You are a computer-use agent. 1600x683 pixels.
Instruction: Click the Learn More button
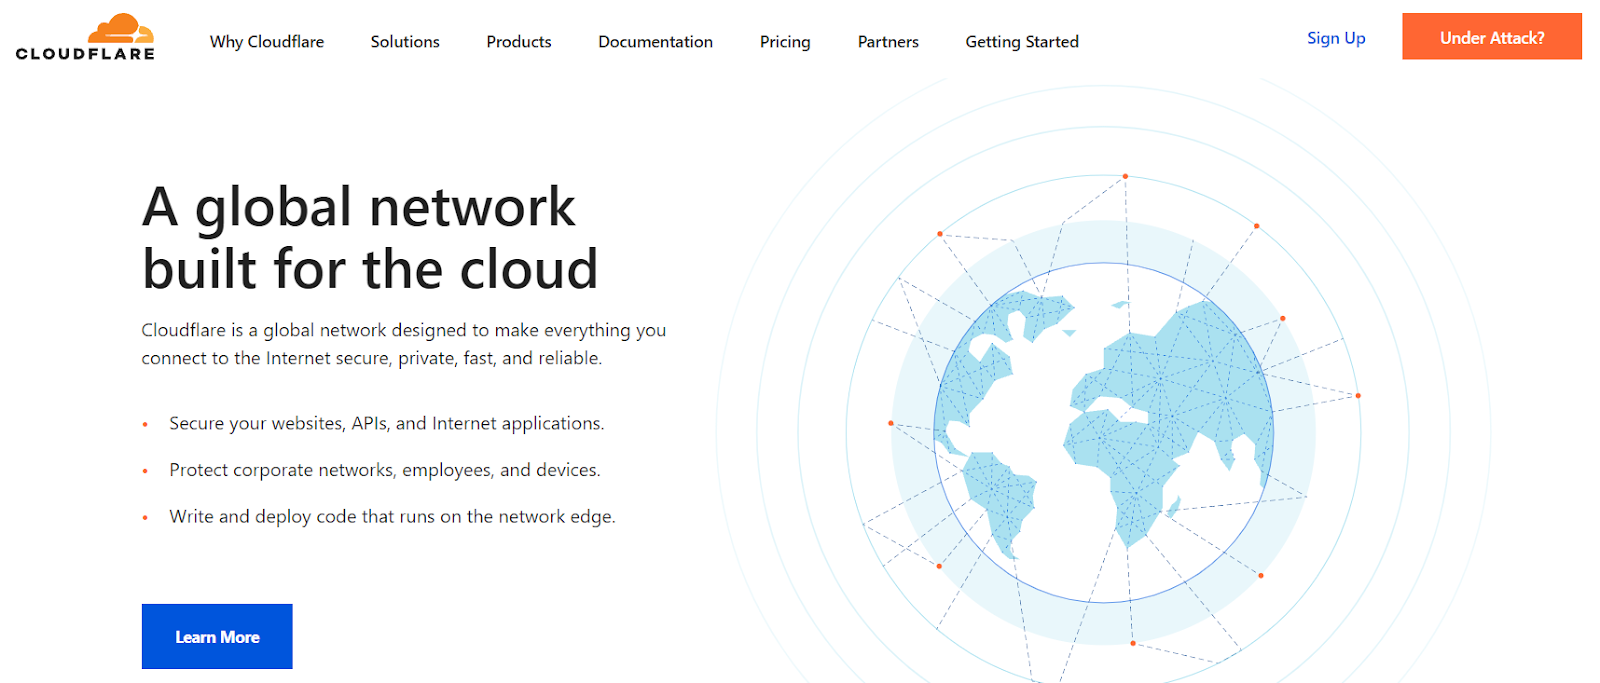[217, 636]
